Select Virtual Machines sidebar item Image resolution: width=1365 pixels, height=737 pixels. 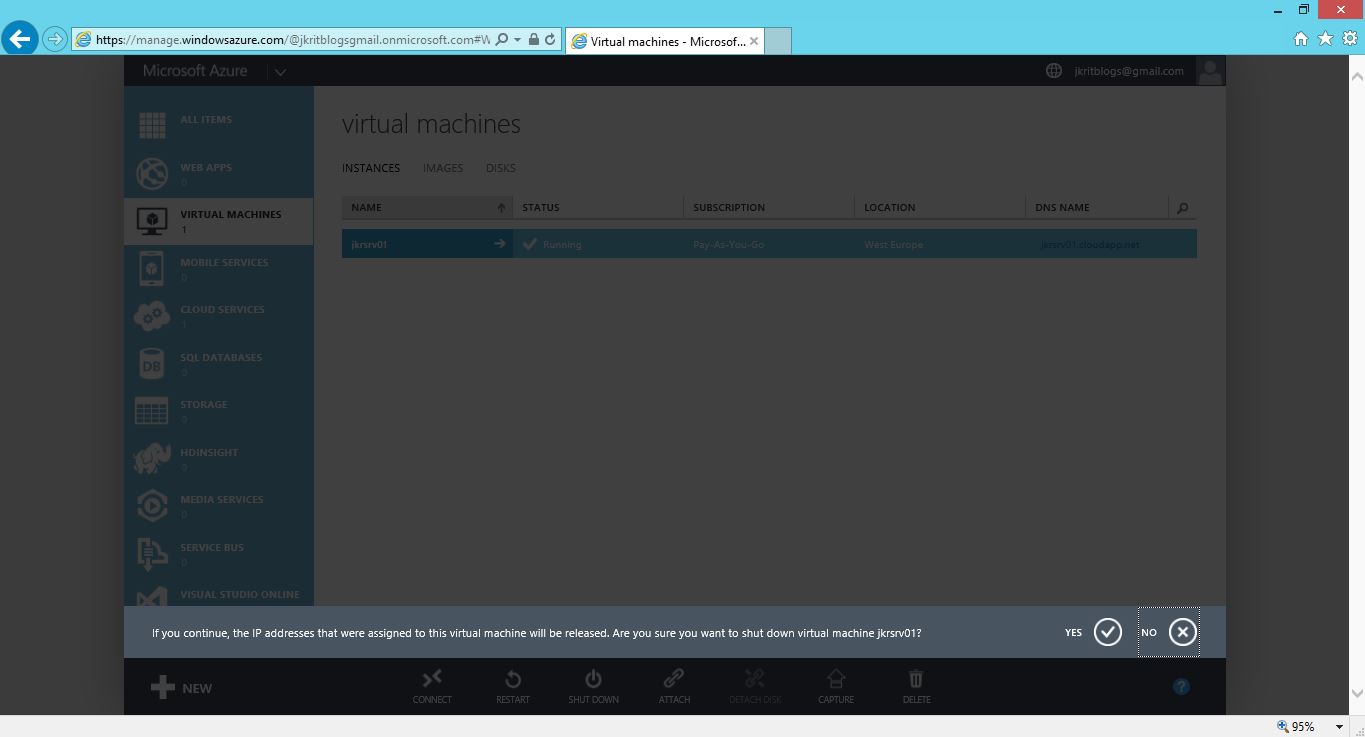coord(218,221)
